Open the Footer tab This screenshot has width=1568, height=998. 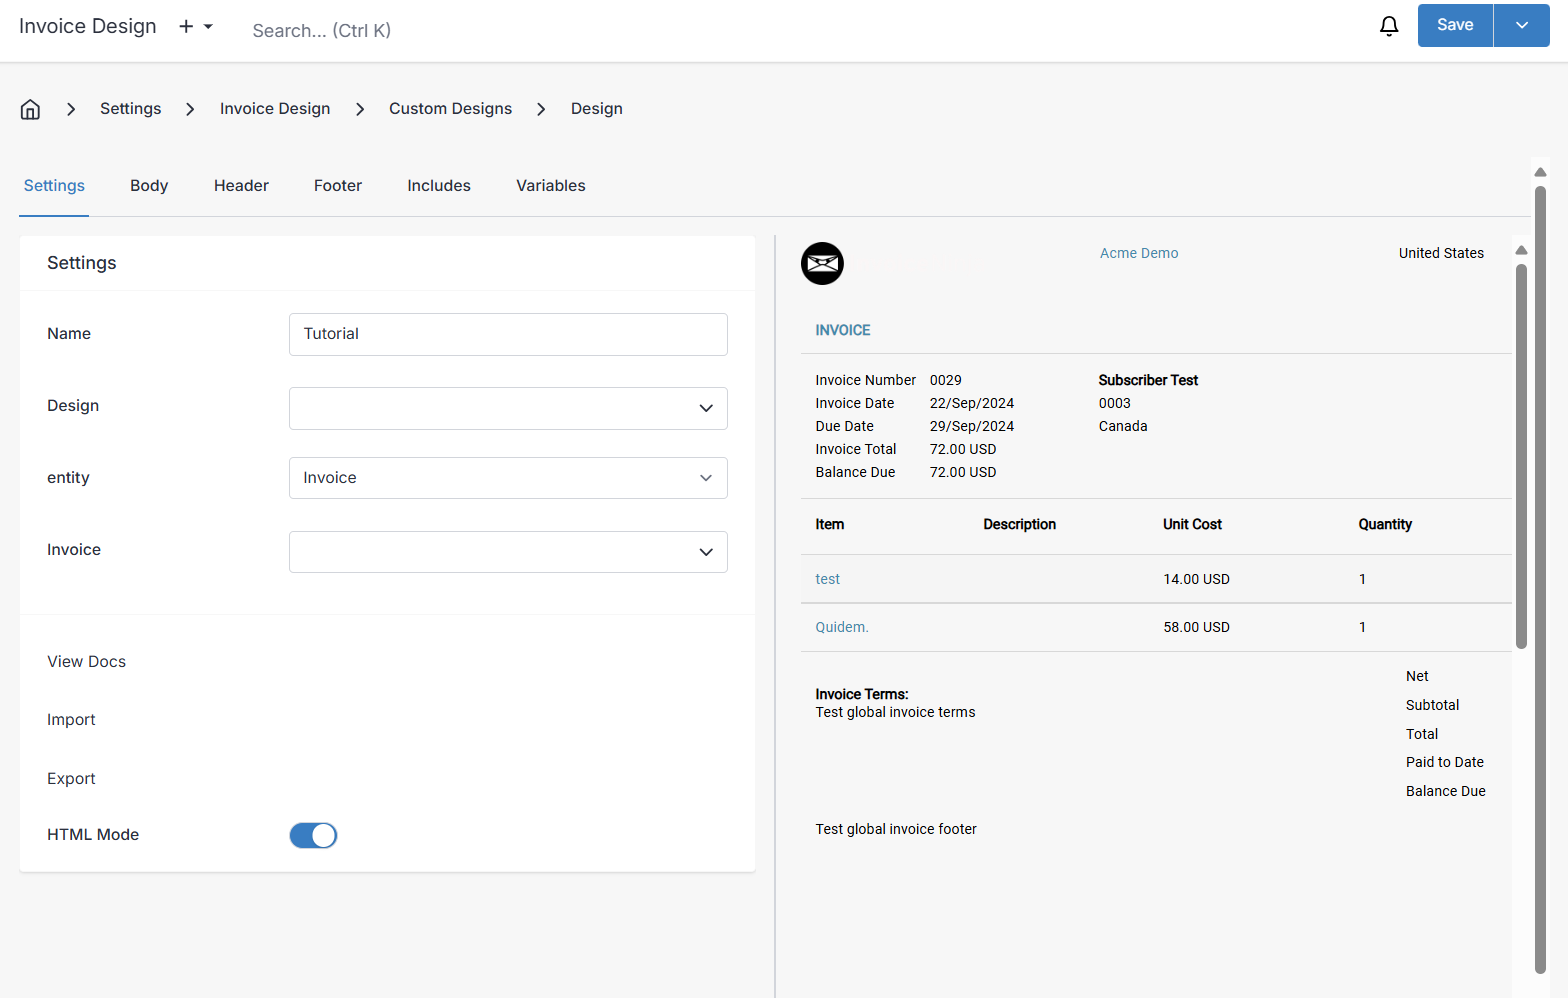[x=338, y=186]
